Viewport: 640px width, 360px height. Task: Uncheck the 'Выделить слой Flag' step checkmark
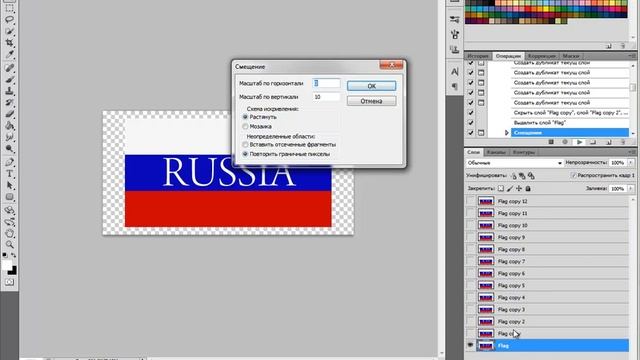pos(471,122)
